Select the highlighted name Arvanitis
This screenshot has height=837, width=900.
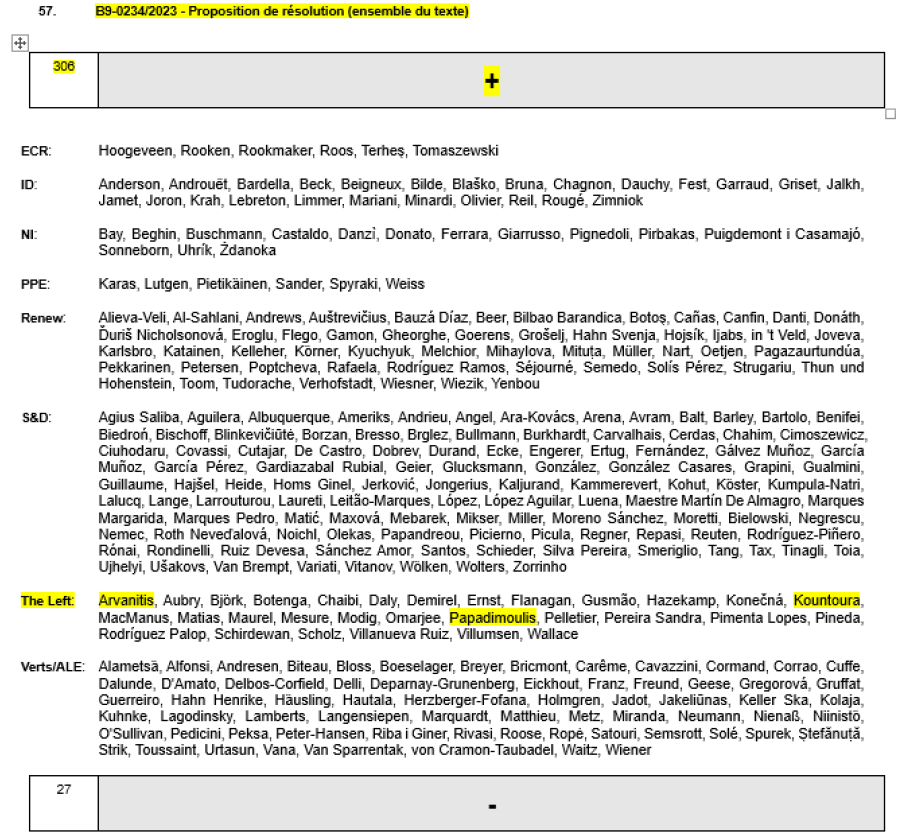(126, 600)
